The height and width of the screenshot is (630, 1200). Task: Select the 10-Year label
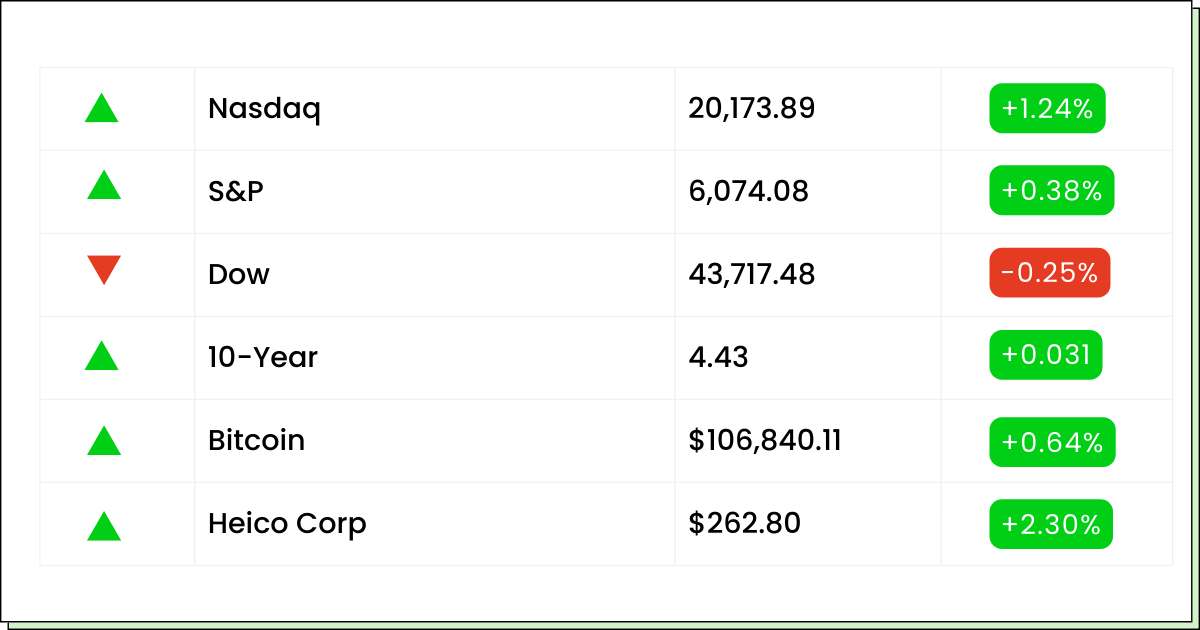[262, 357]
